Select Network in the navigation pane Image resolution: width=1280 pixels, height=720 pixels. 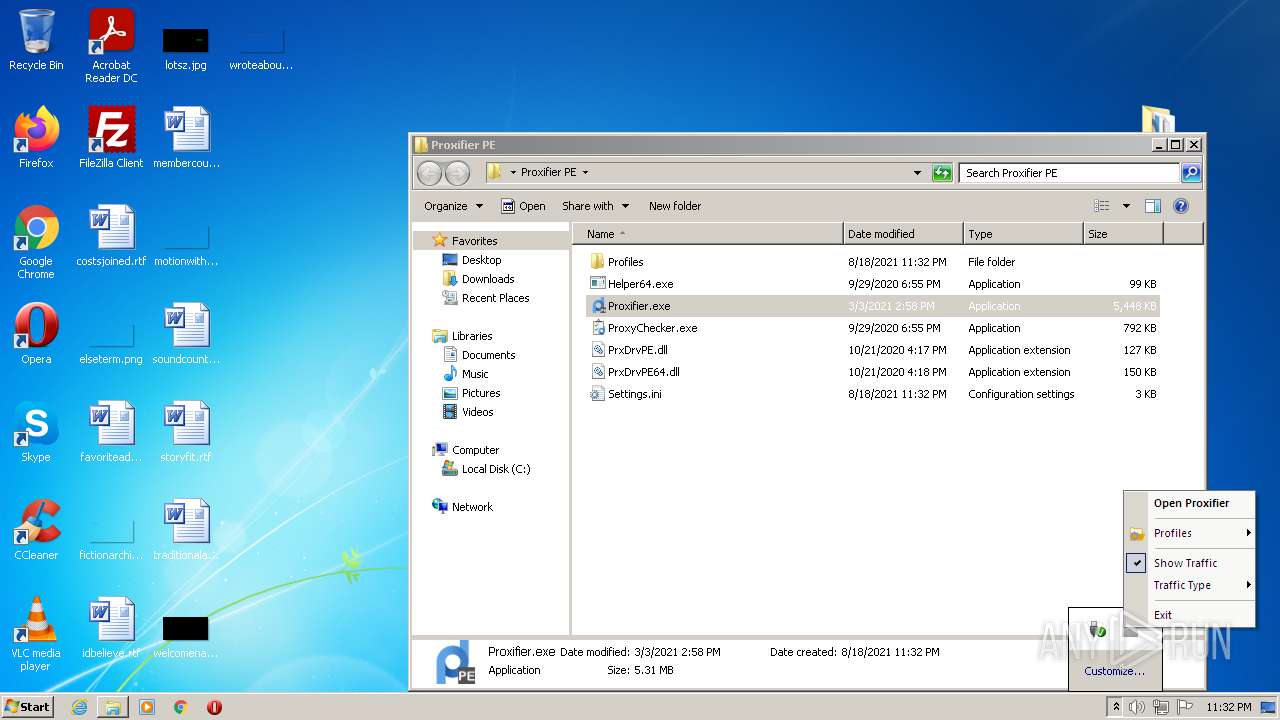pos(472,507)
